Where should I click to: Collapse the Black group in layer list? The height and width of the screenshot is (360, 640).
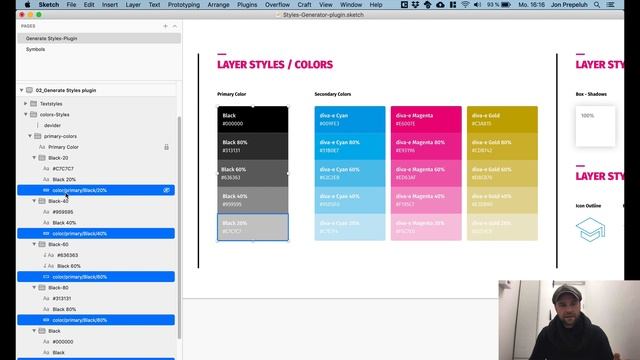pos(34,331)
